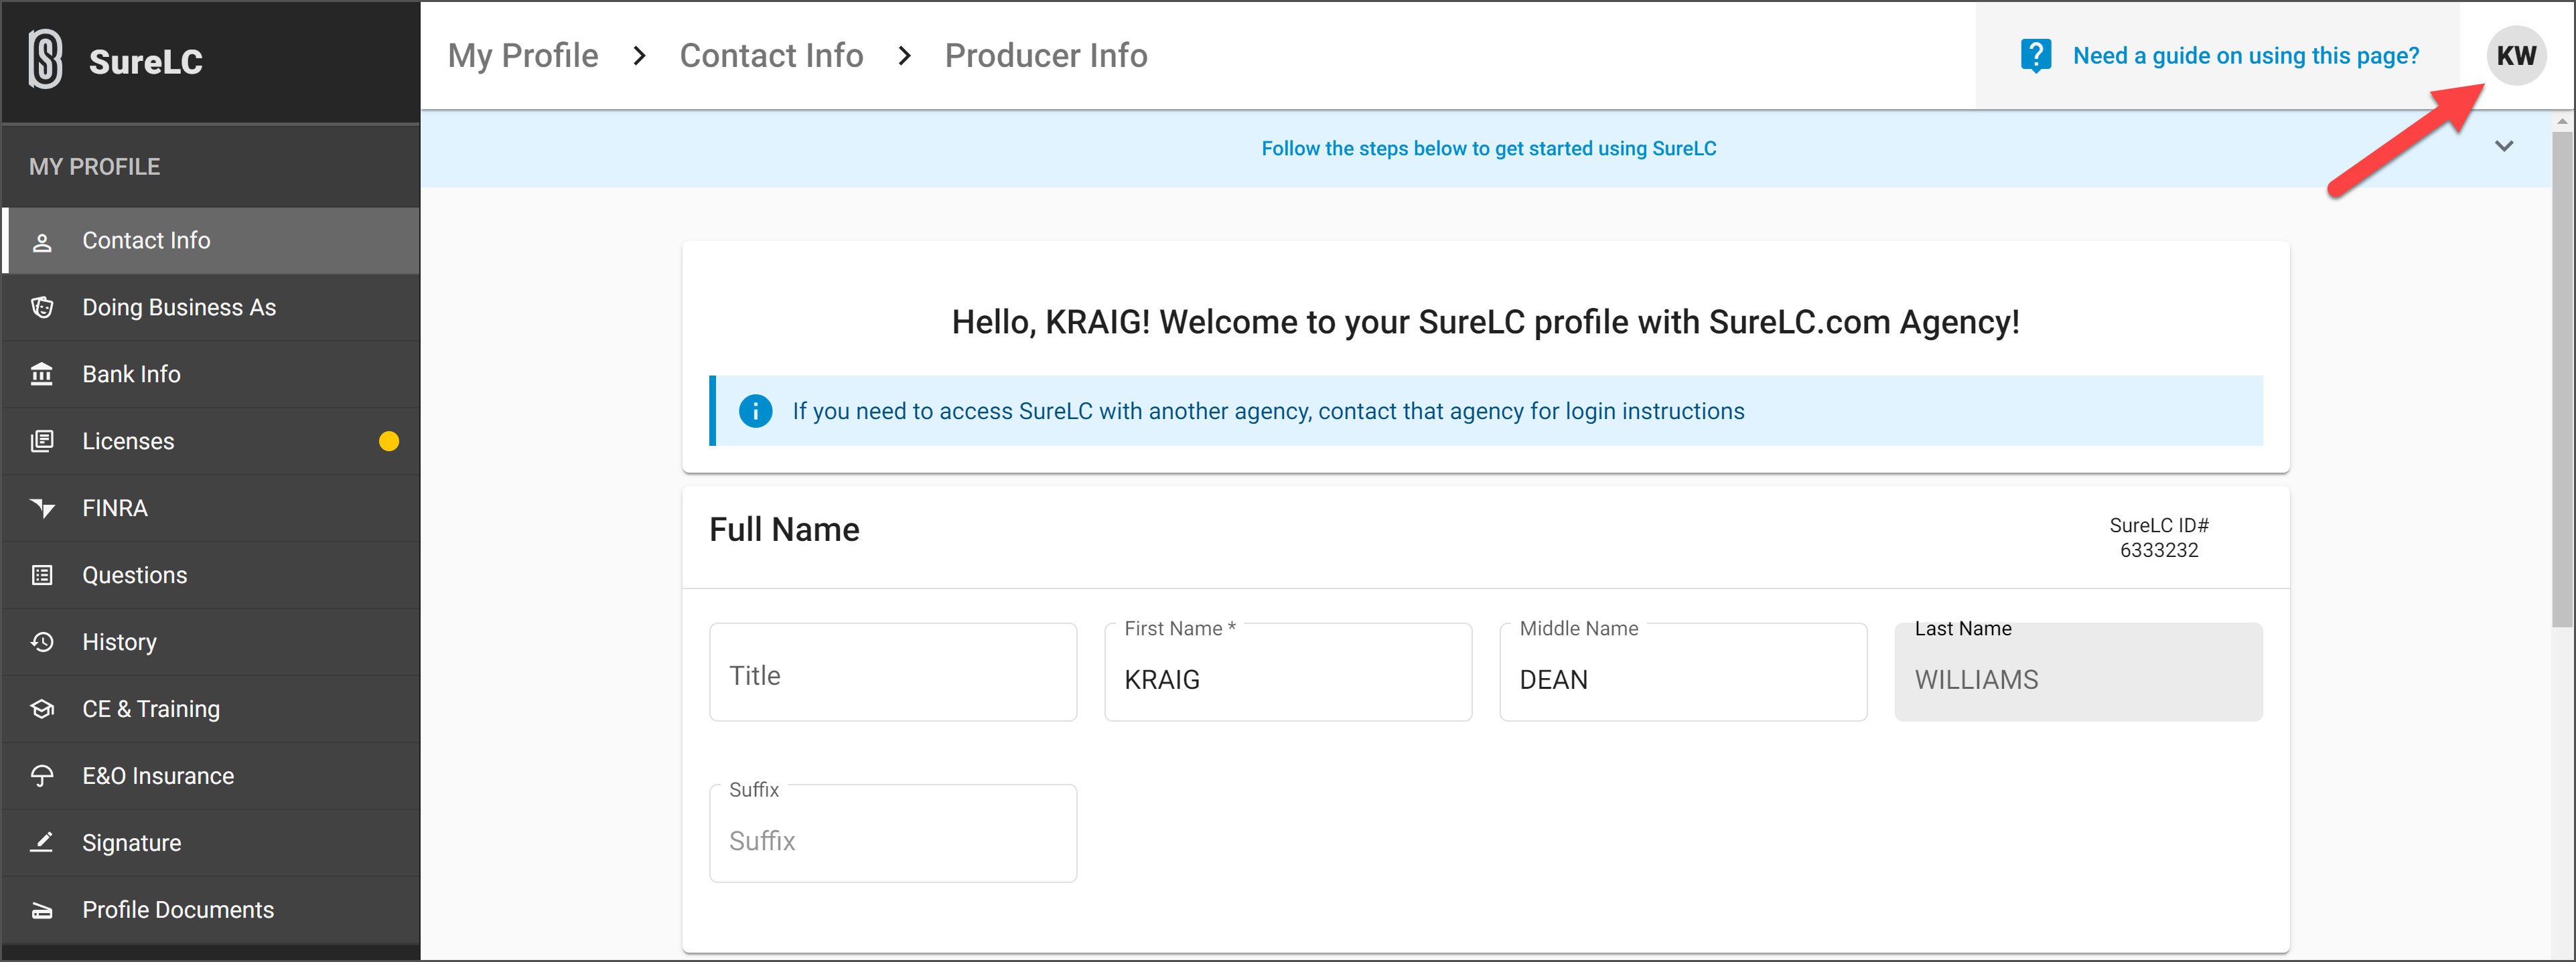2576x962 pixels.
Task: Click 'Need a guide on using this page?' link
Action: pos(2245,56)
